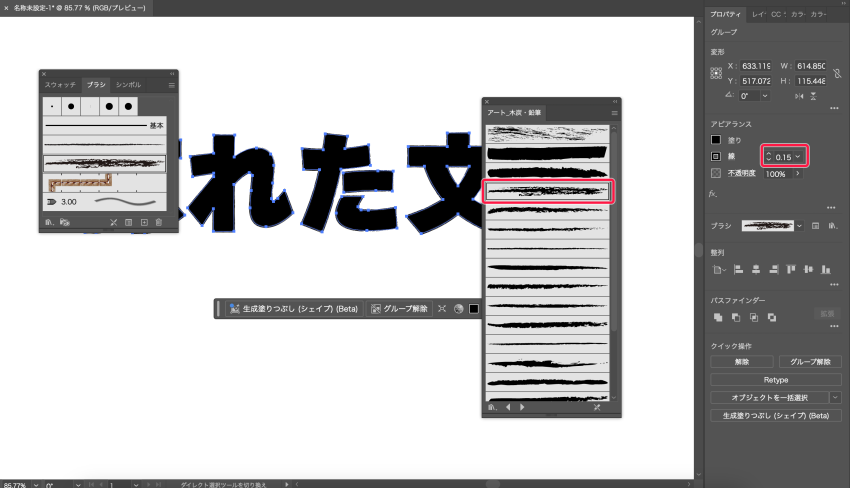Open the CC libraries panel tab
The image size is (850, 488).
[x=778, y=15]
